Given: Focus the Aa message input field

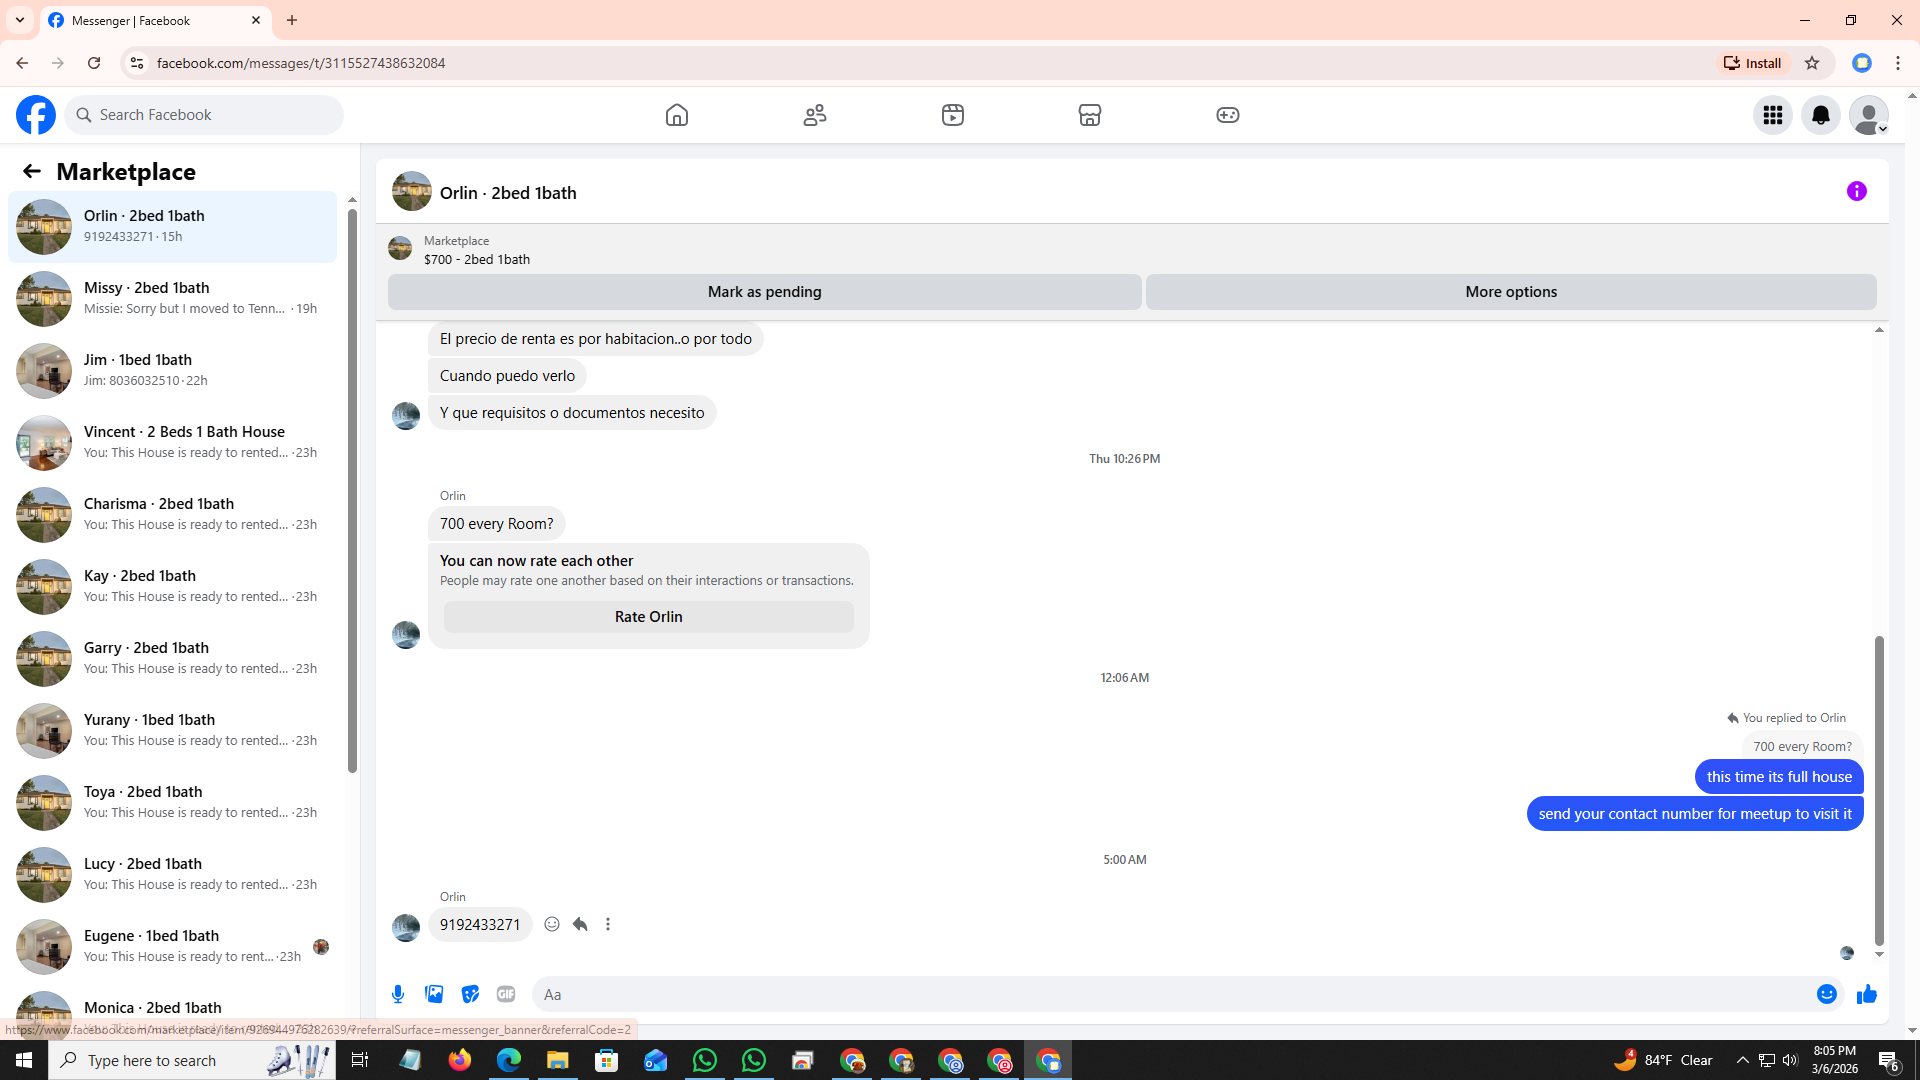Looking at the screenshot, I should point(1170,994).
